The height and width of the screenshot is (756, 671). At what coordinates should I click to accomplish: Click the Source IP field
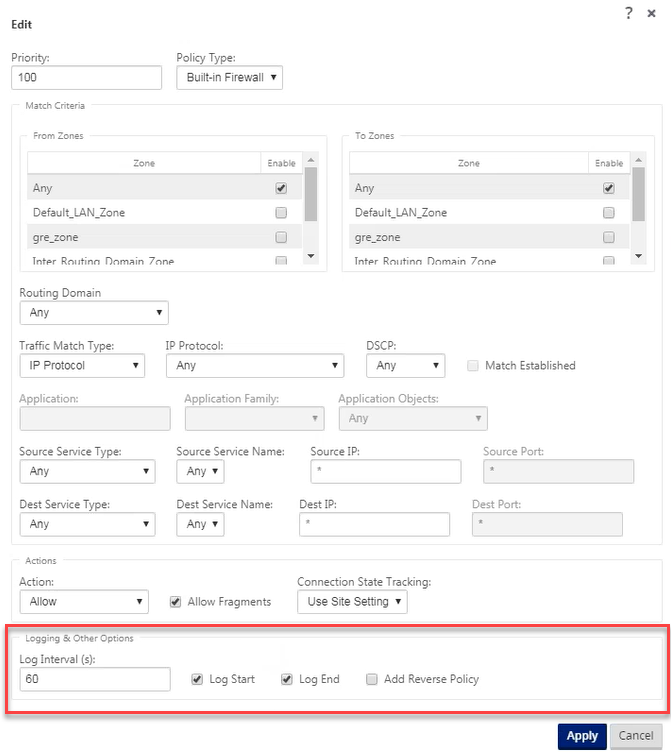386,472
